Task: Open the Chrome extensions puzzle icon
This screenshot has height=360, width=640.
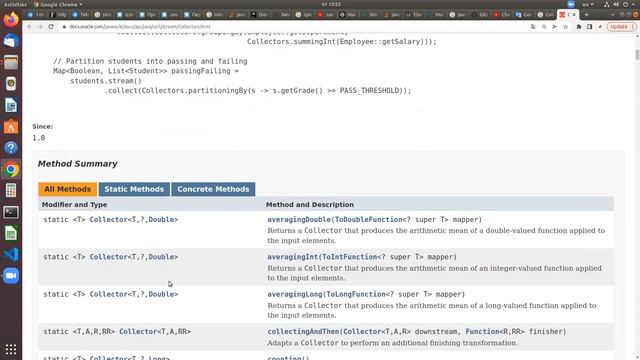Action: click(579, 27)
